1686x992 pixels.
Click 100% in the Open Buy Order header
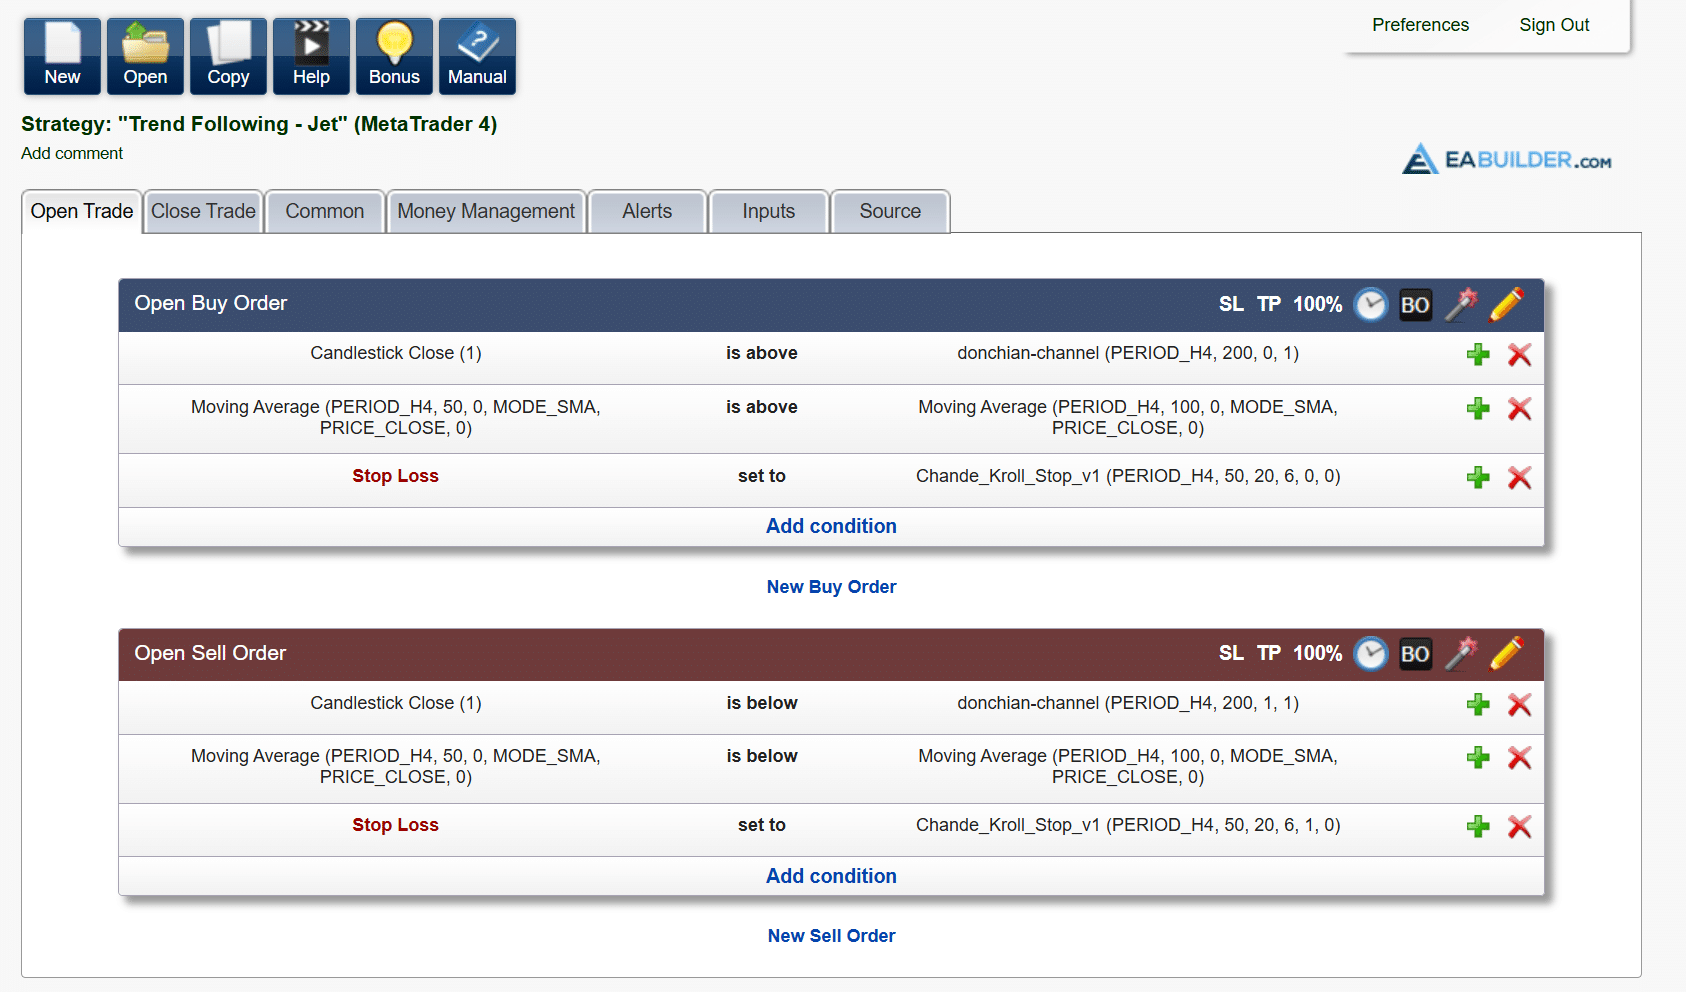click(1317, 305)
